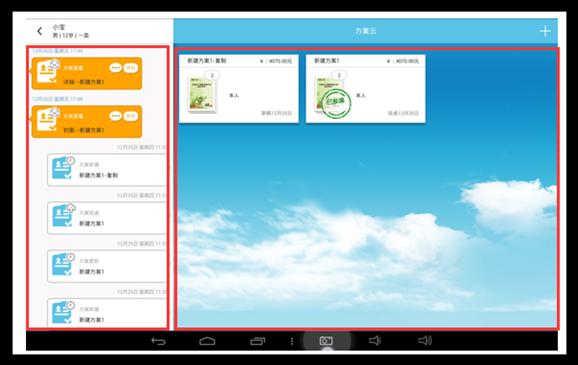This screenshot has height=365, width=578.
Task: Open the 新建方案1 plan card with stamp
Action: [365, 89]
